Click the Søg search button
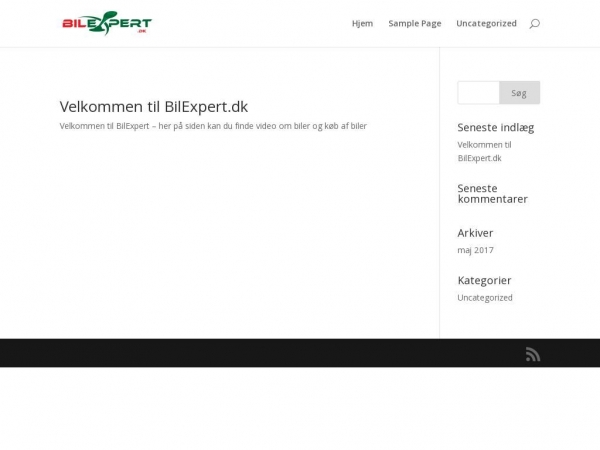Image resolution: width=600 pixels, height=450 pixels. coord(519,93)
